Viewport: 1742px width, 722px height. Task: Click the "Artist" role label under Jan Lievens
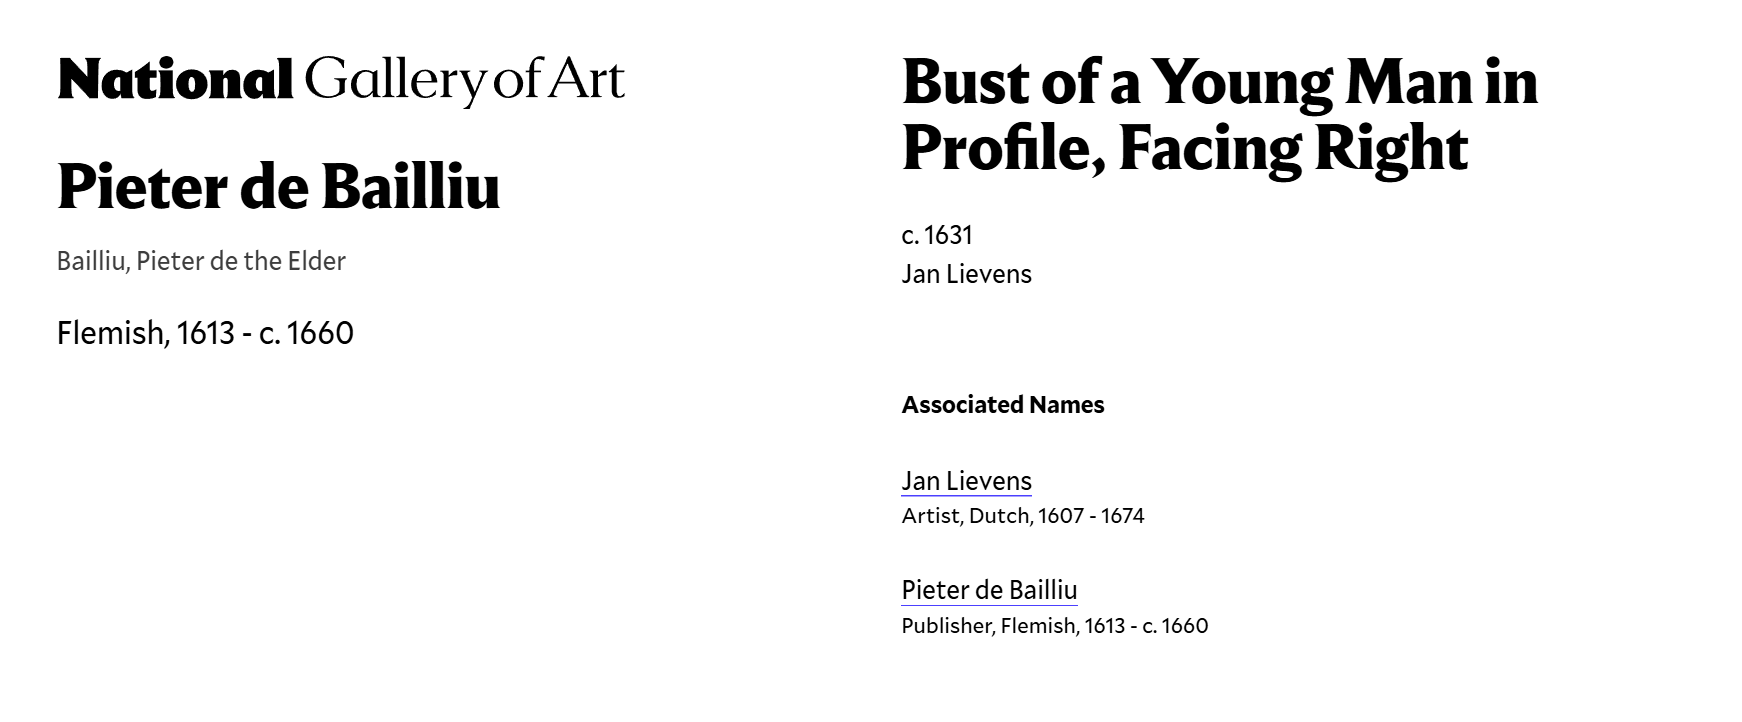coord(930,516)
